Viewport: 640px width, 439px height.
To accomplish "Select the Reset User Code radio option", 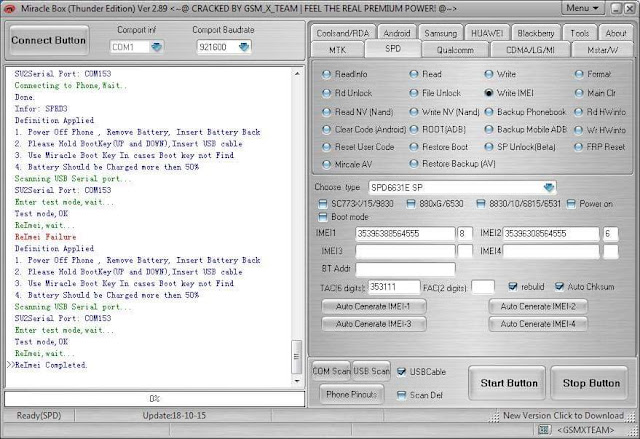I will tap(358, 147).
